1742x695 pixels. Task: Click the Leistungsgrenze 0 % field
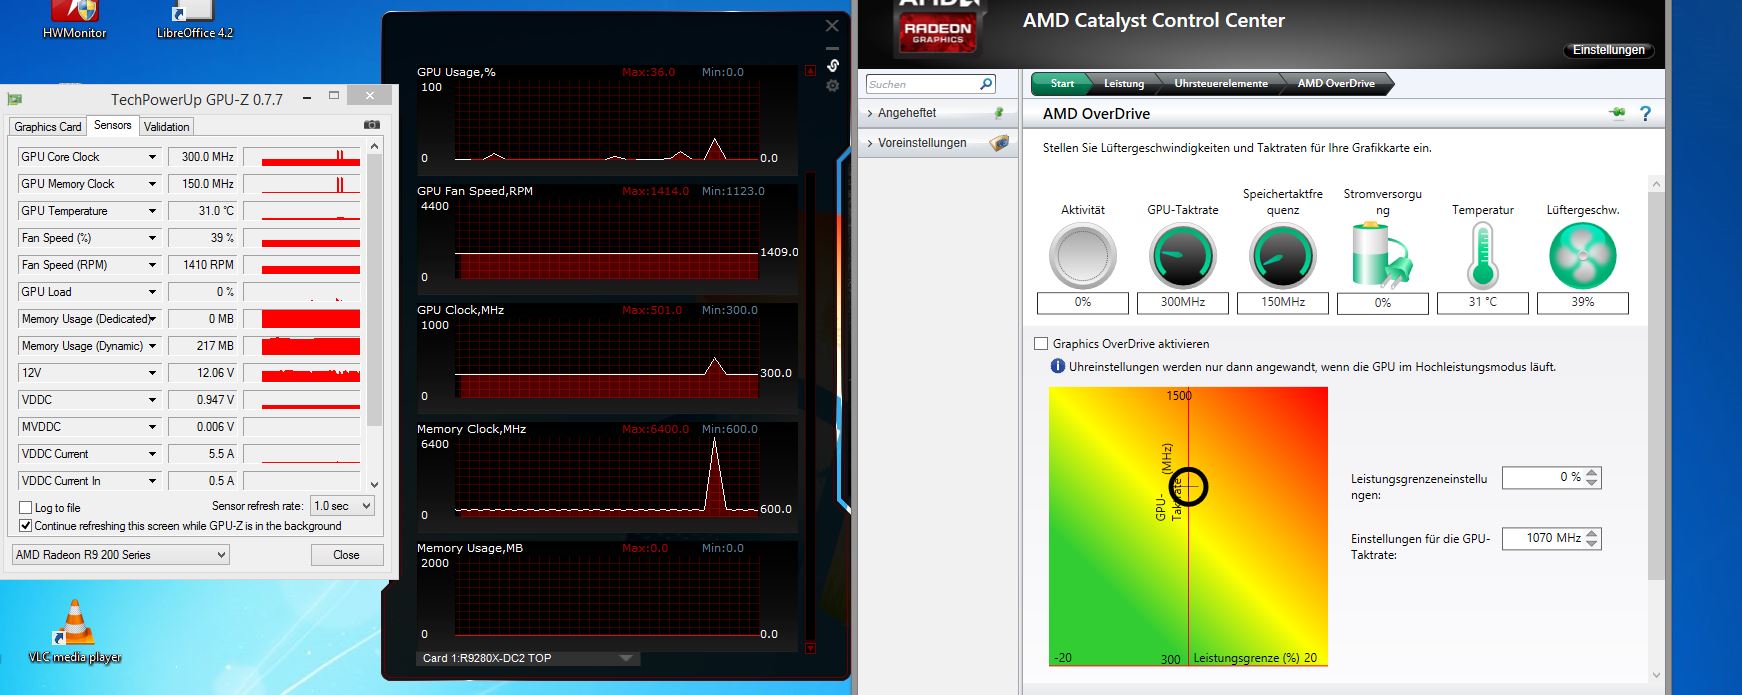coord(1544,478)
